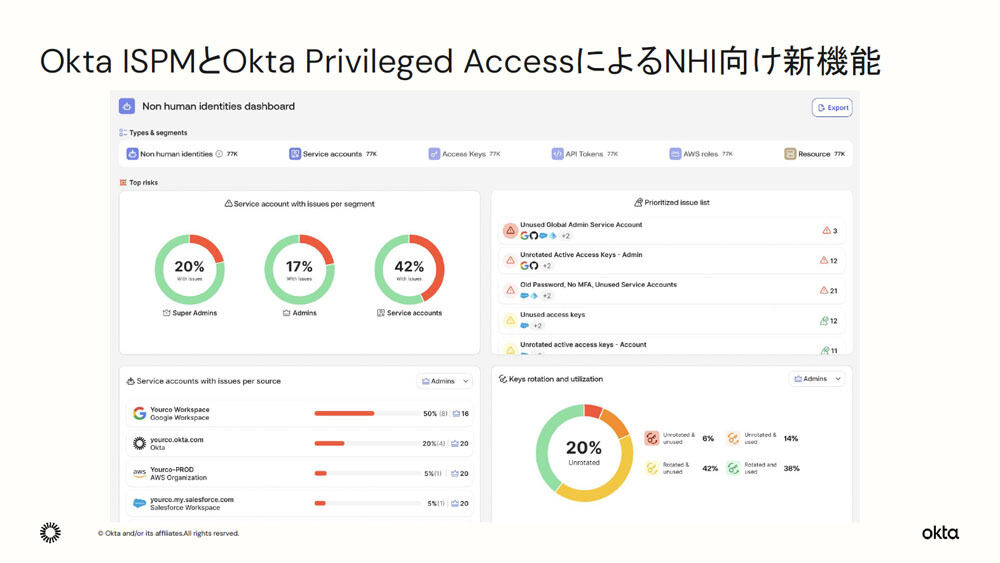
Task: Click the GitHub icon under Unrotated Active Access Keys
Action: pos(534,266)
